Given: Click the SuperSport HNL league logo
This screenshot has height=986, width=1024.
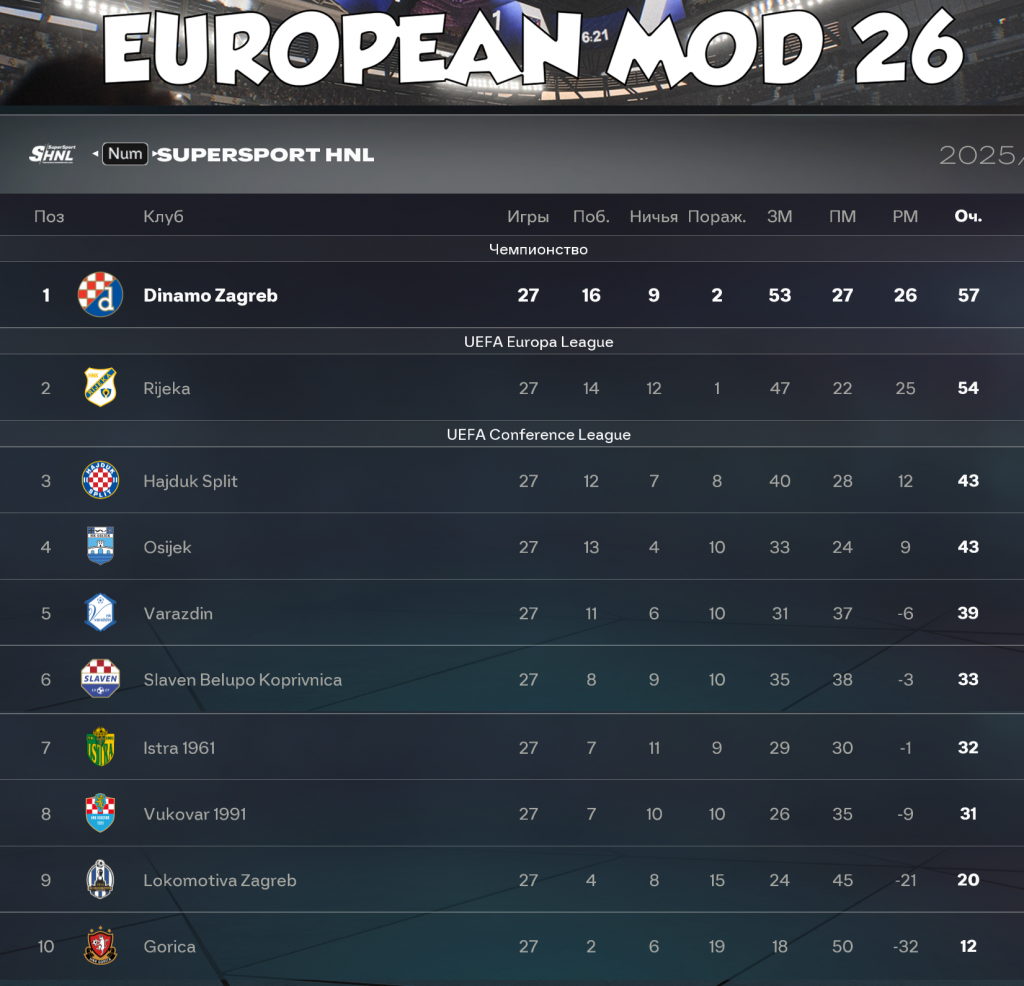Looking at the screenshot, I should 51,154.
